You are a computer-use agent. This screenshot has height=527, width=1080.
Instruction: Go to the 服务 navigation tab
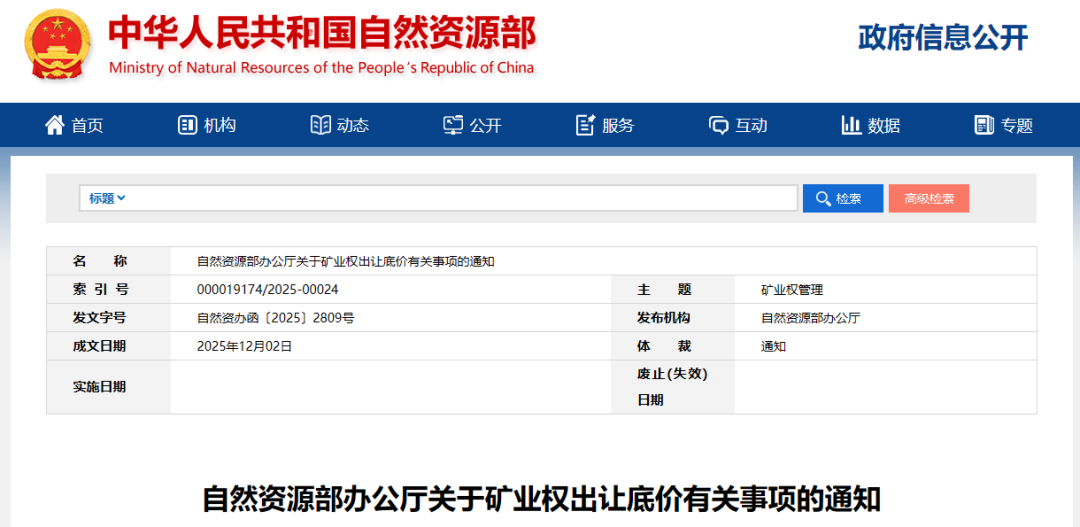(618, 125)
